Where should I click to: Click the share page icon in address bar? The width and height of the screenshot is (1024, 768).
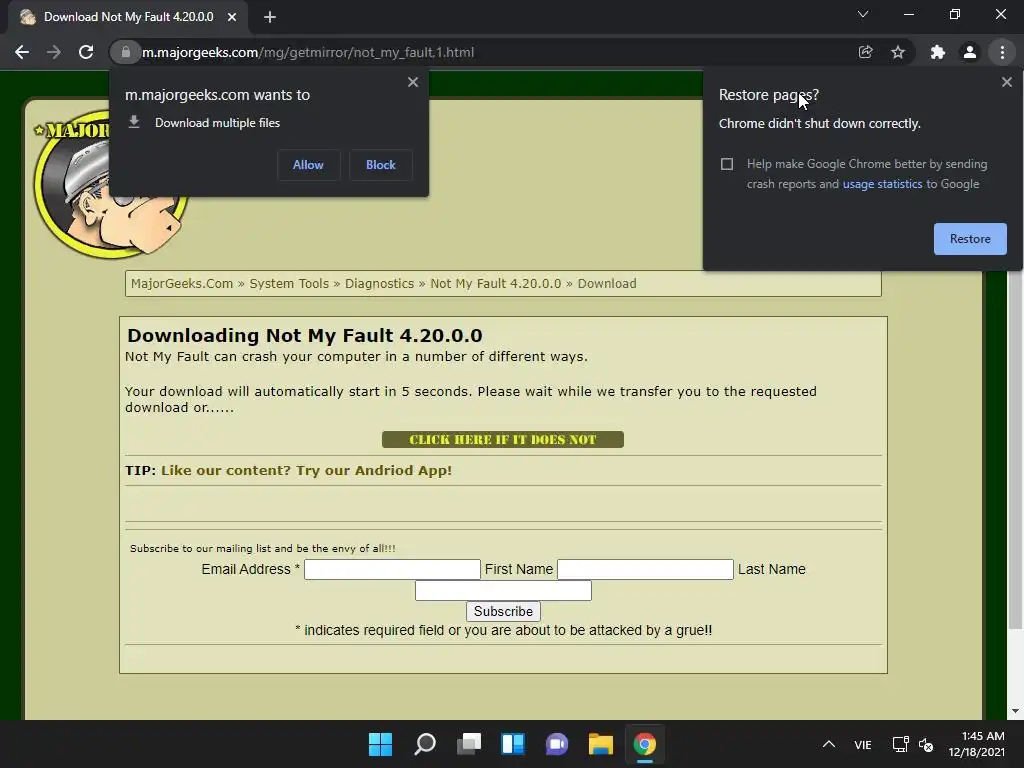(x=865, y=52)
